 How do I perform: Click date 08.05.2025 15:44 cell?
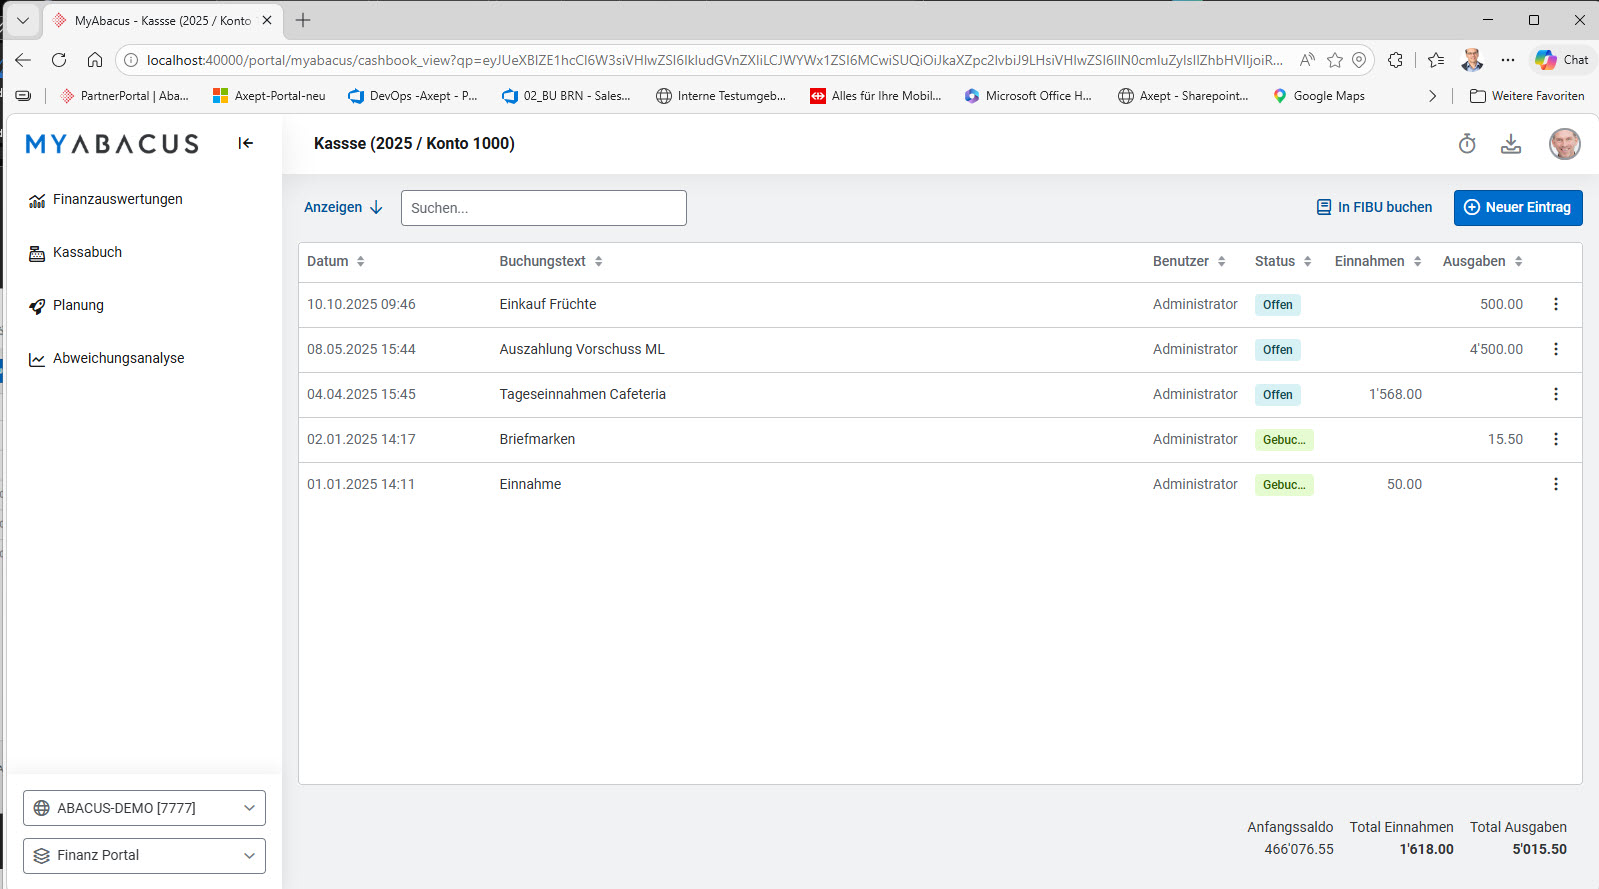361,349
